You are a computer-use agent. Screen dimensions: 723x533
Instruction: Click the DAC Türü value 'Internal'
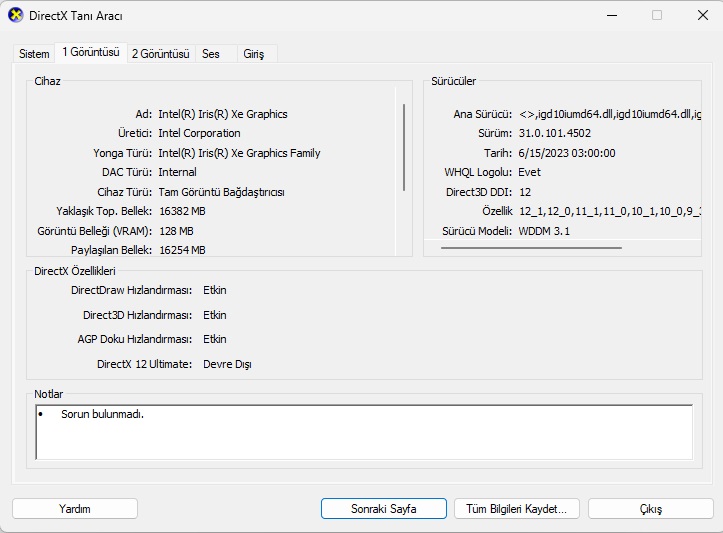click(178, 172)
